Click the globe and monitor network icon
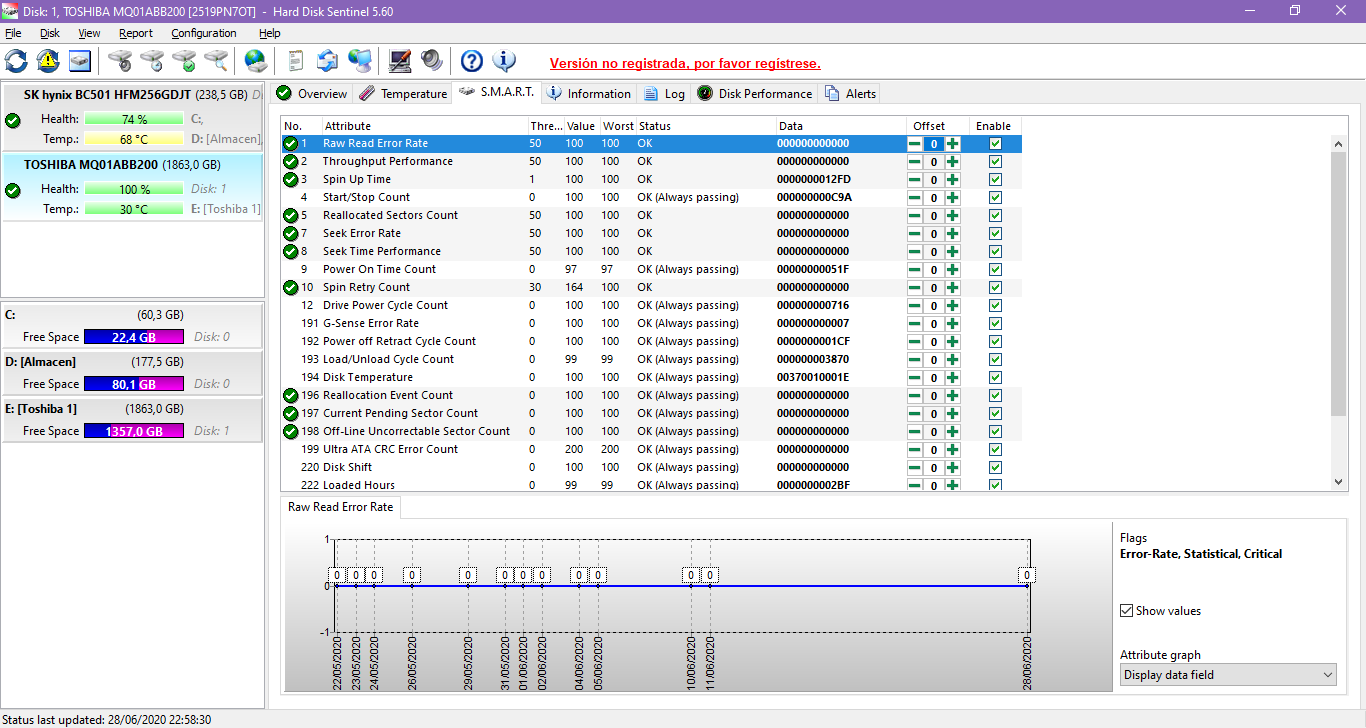 tap(360, 61)
